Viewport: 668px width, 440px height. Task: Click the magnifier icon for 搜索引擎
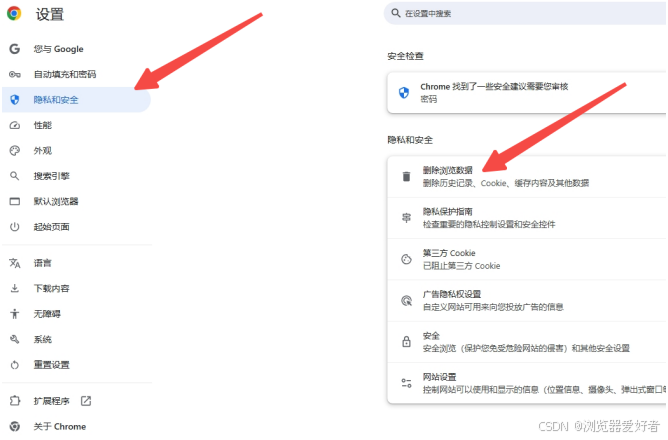(x=14, y=176)
